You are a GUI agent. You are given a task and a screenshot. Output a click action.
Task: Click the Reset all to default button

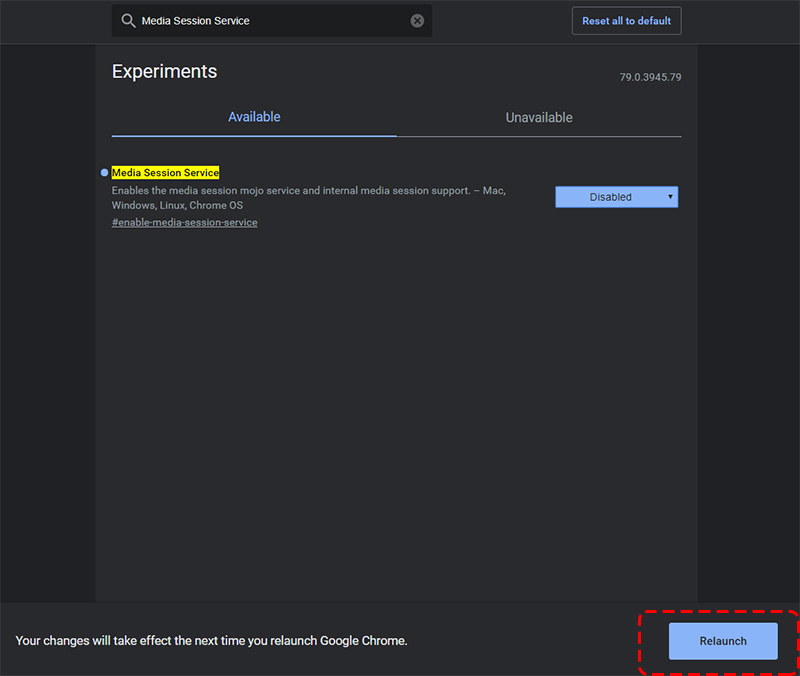point(626,21)
